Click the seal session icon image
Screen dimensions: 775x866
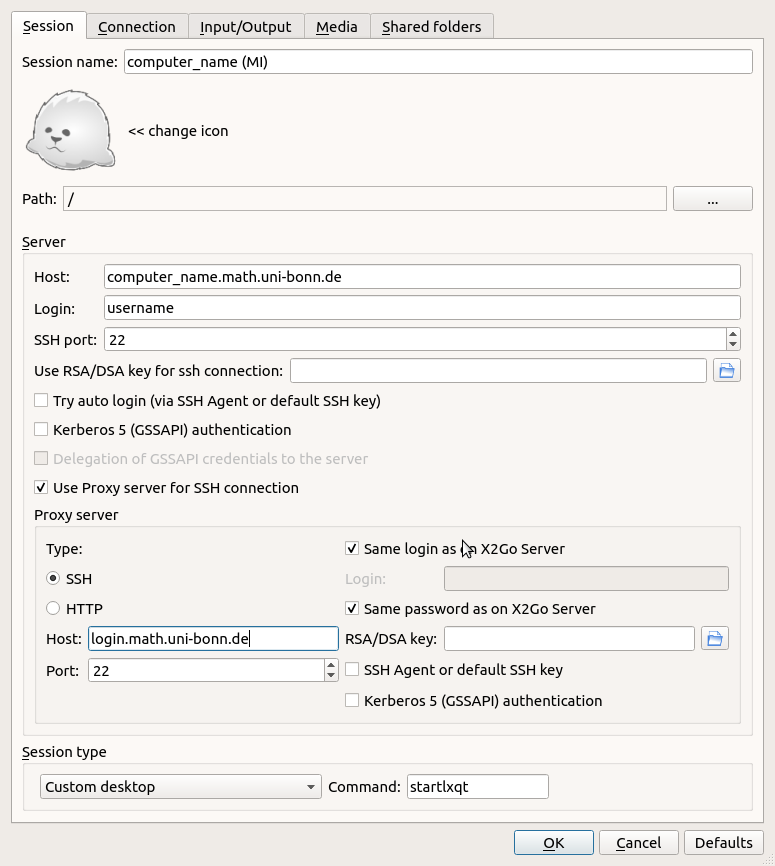pyautogui.click(x=70, y=130)
